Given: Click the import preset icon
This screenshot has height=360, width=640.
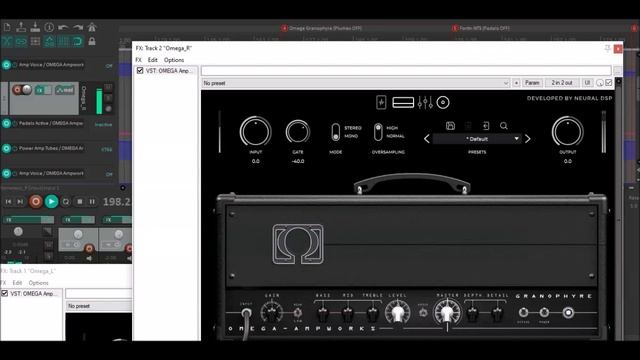Looking at the screenshot, I should click(486, 126).
